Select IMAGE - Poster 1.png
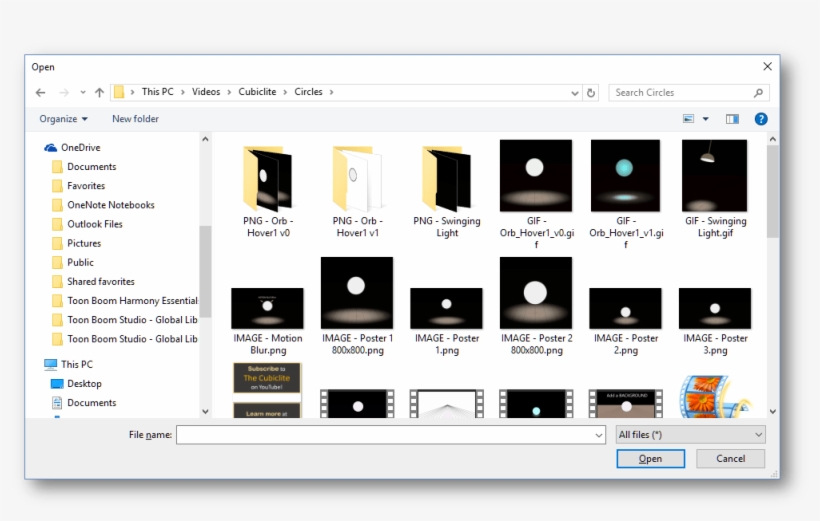Screen dimensions: 820x521 click(447, 322)
